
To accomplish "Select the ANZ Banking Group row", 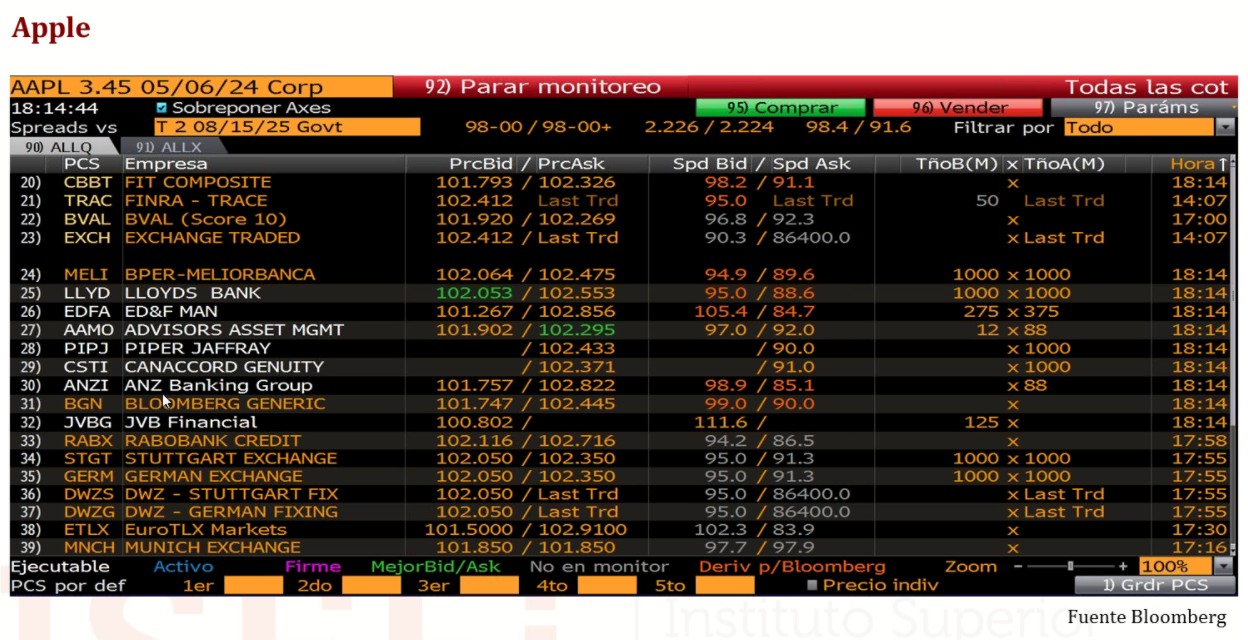I will point(620,386).
